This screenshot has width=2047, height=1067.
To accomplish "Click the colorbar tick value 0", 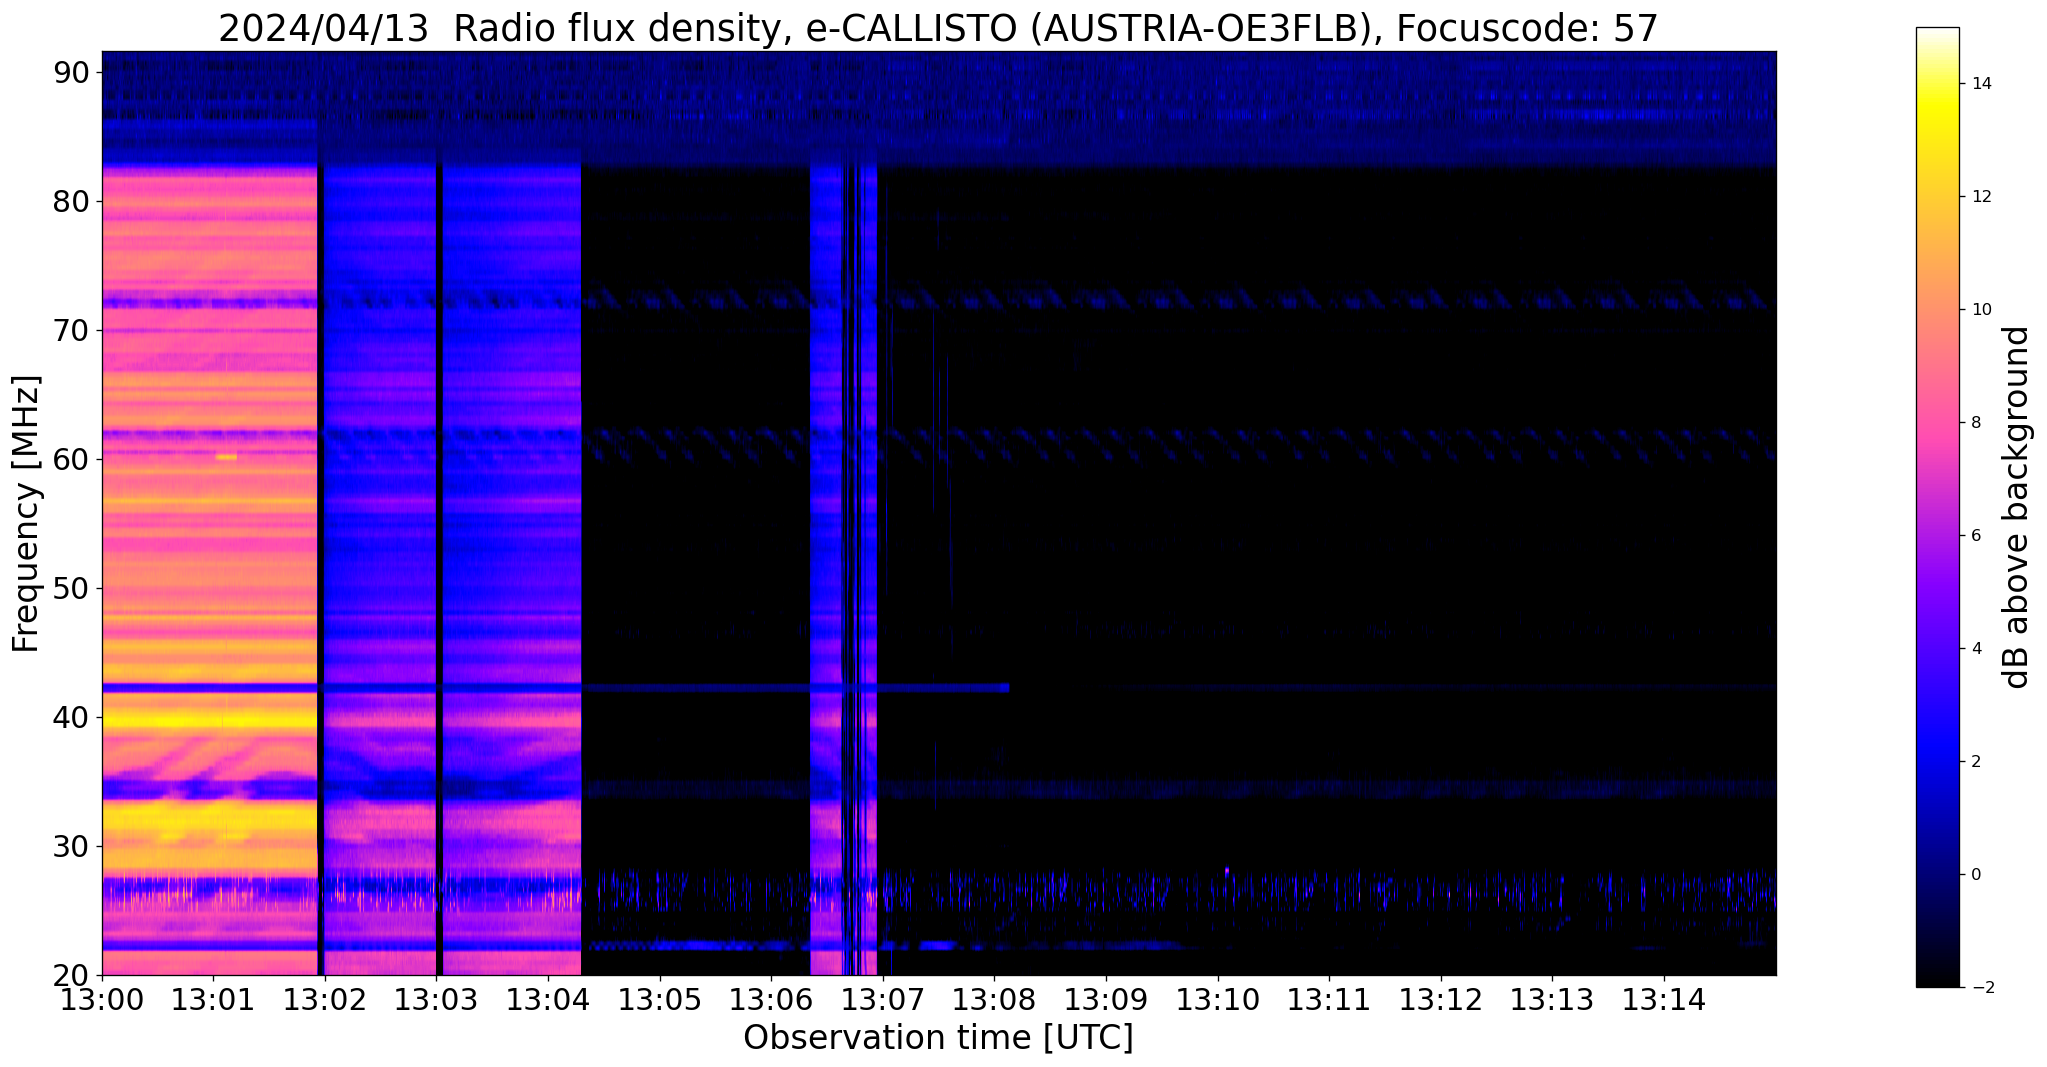I will click(1975, 875).
